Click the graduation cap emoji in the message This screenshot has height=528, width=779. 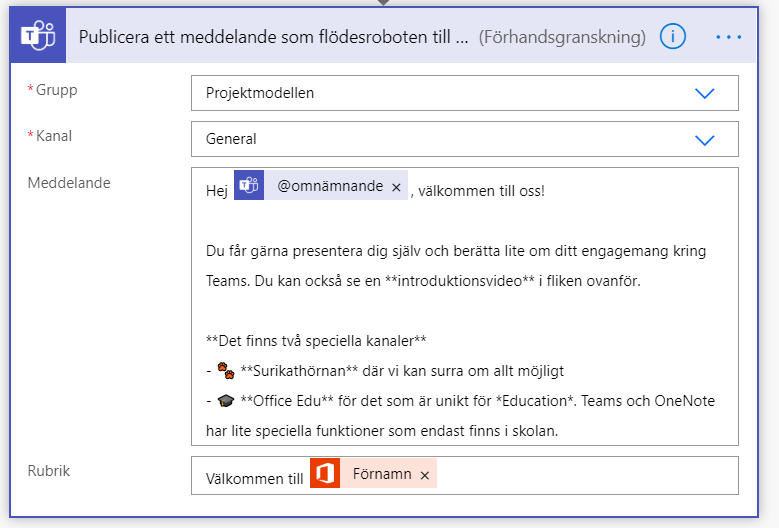pyautogui.click(x=226, y=400)
